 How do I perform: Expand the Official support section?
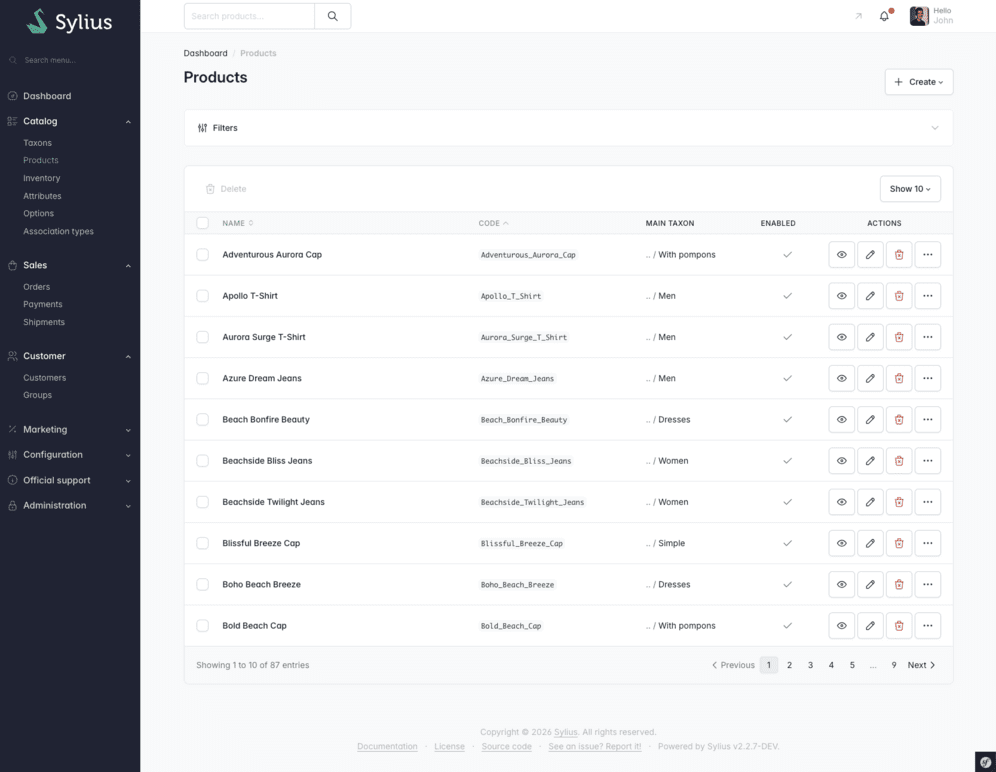70,480
